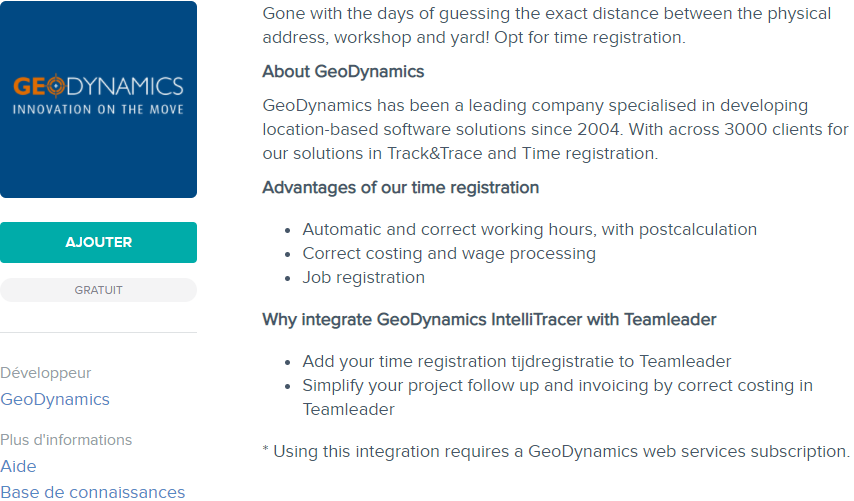Select the Automatic and correct working hours bullet
Screen dimensions: 854x501
click(x=529, y=229)
